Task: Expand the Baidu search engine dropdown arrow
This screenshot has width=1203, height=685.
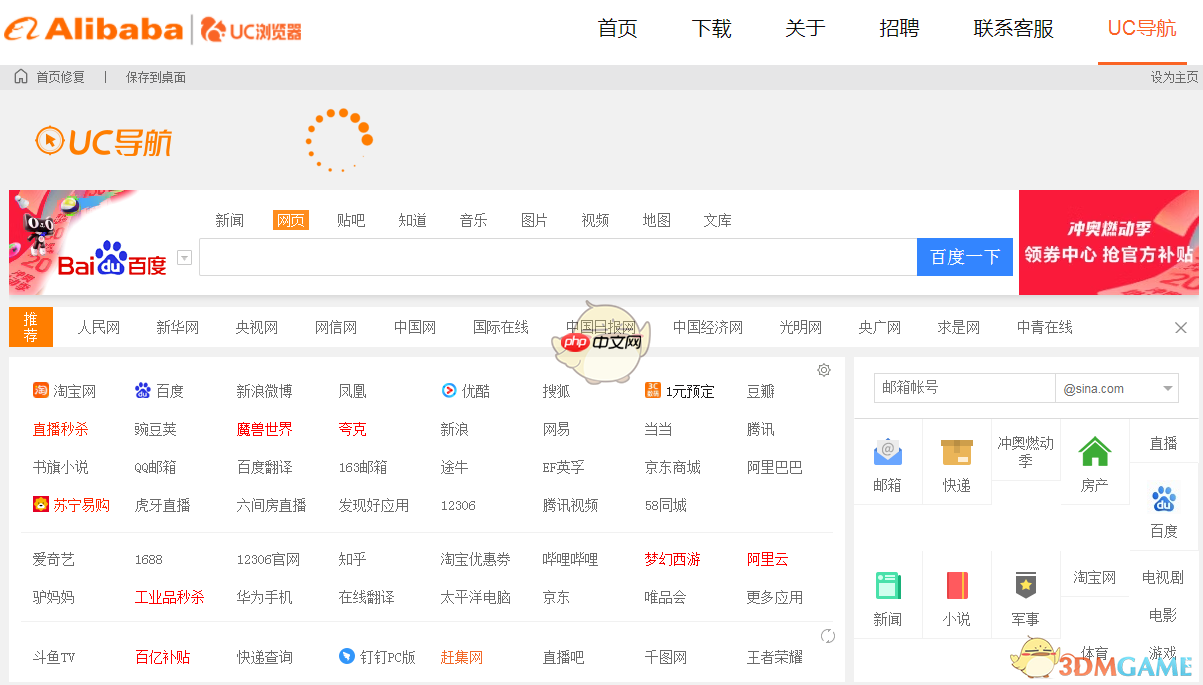Action: click(184, 257)
